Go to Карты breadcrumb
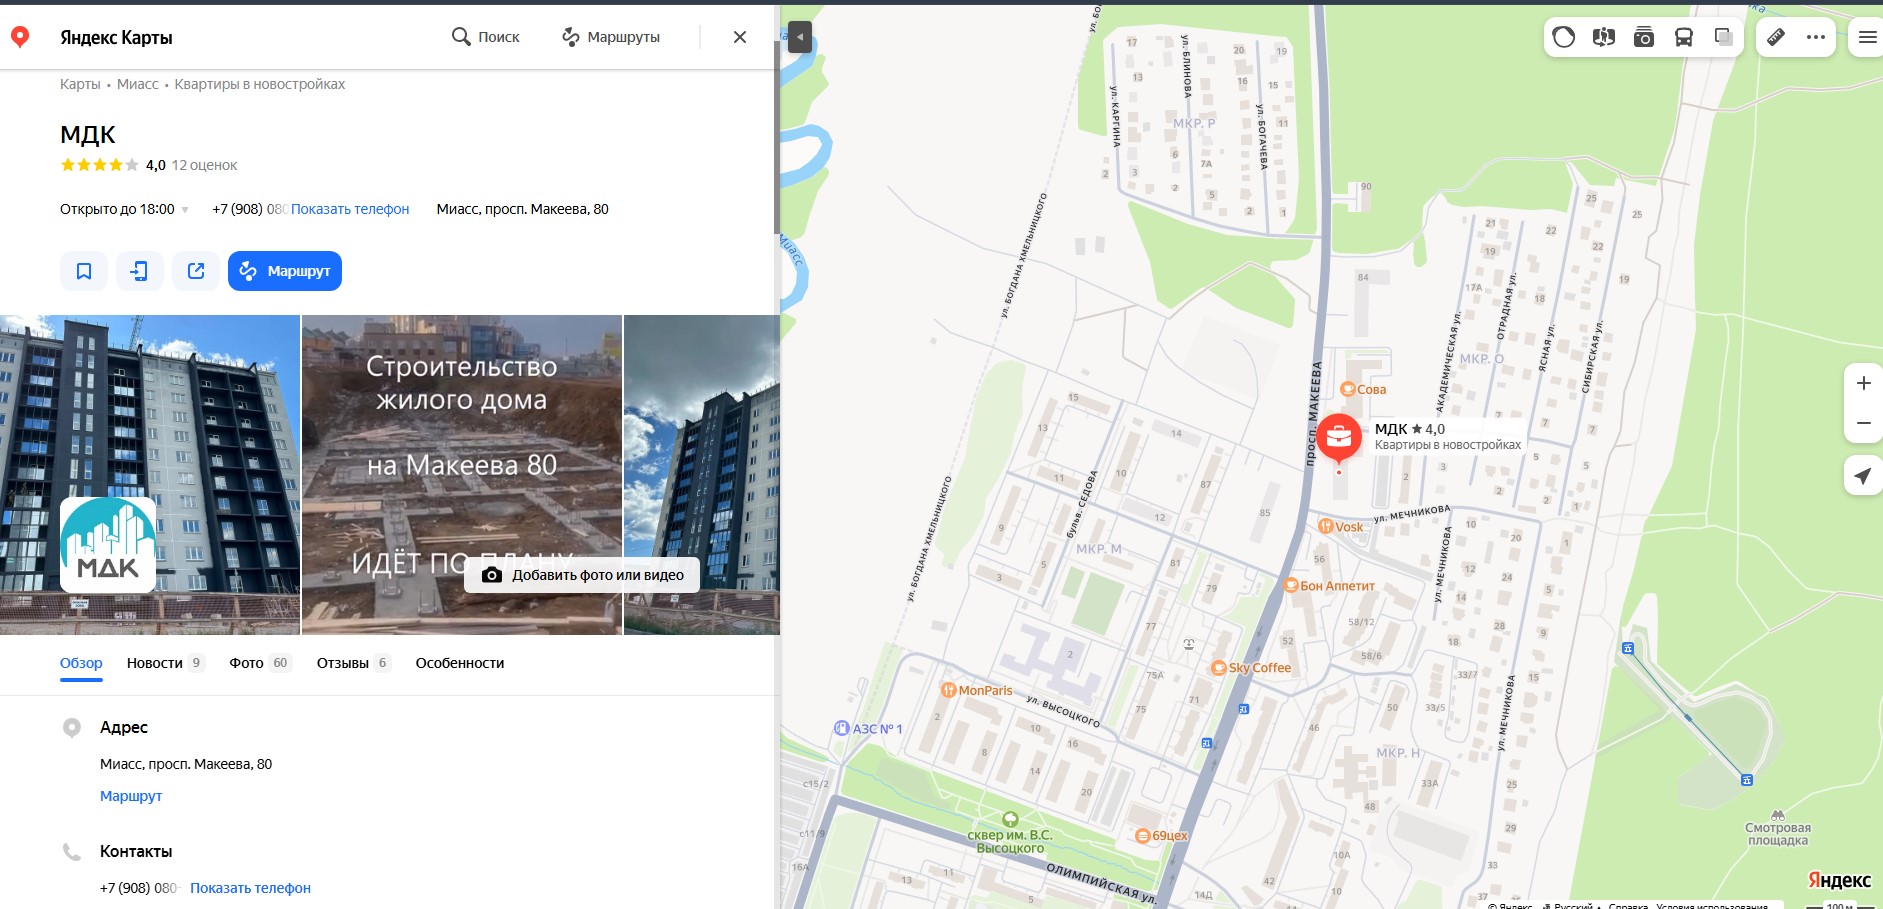 80,84
